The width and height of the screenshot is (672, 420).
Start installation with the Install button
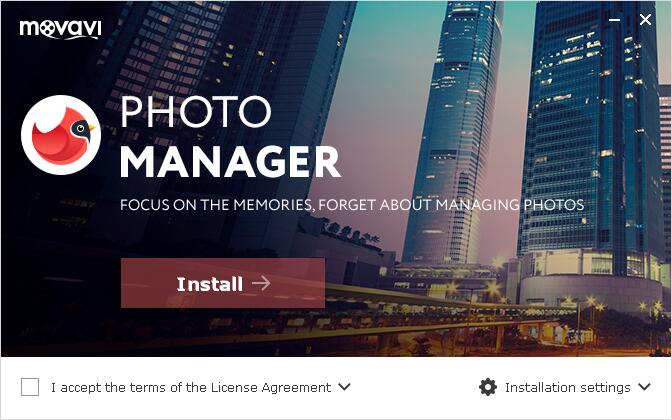click(223, 283)
